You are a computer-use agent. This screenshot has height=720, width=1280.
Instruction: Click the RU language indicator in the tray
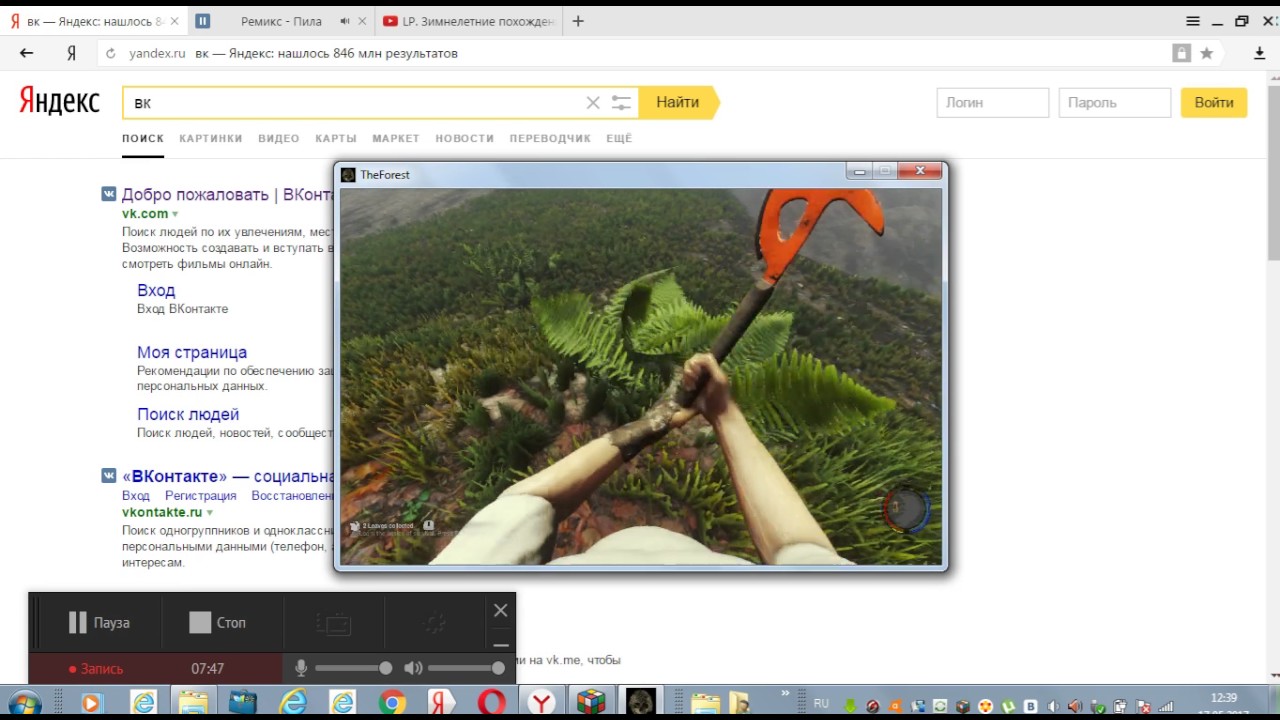(x=821, y=703)
